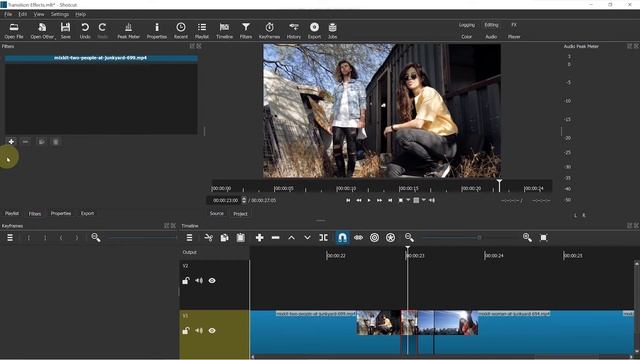This screenshot has width=640, height=360.
Task: Show the Playlist panel from toolbar
Action: 202,31
